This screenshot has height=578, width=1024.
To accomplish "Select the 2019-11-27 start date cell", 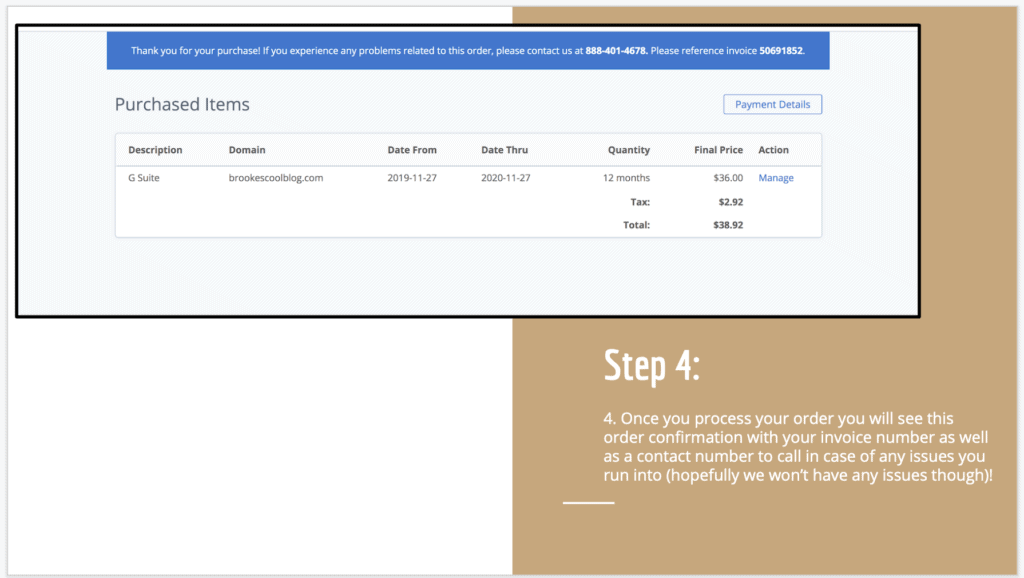I will pyautogui.click(x=412, y=178).
